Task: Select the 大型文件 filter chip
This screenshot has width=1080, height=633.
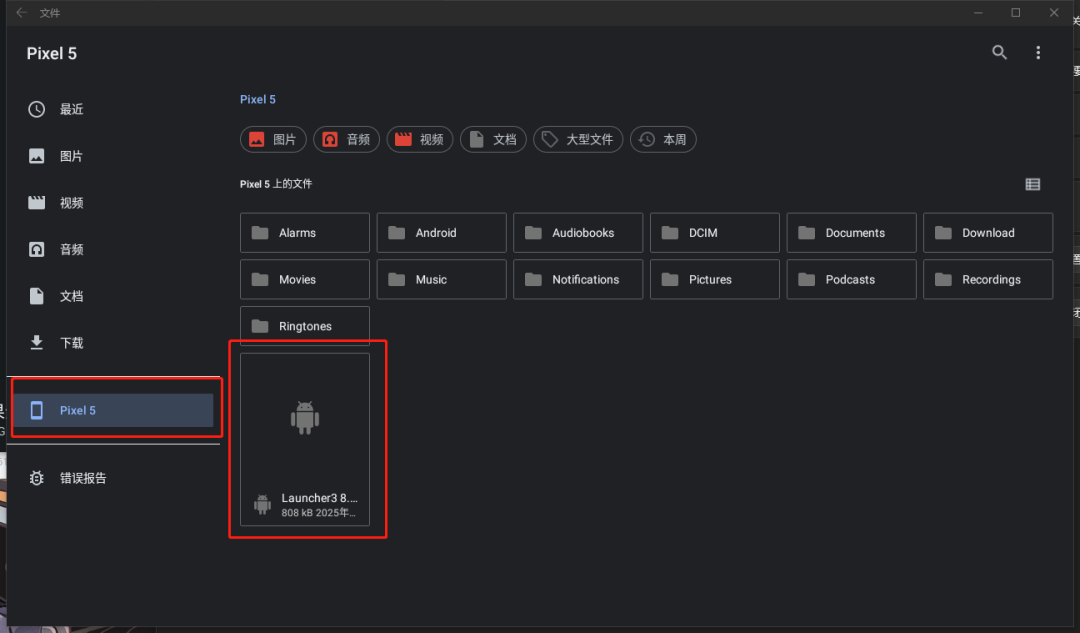Action: coord(578,140)
